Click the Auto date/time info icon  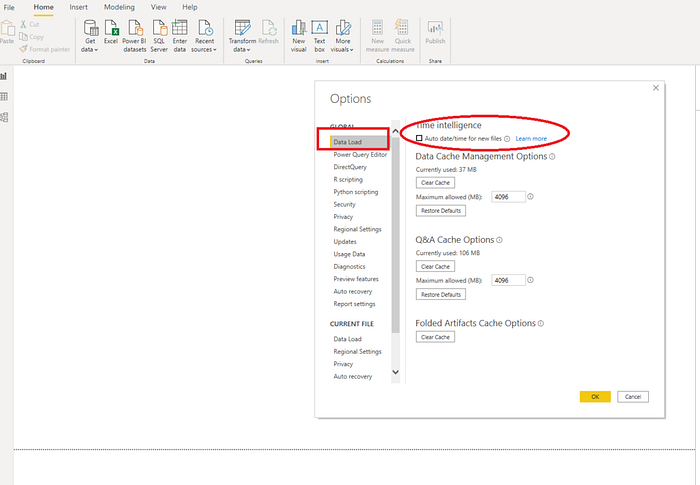[507, 139]
